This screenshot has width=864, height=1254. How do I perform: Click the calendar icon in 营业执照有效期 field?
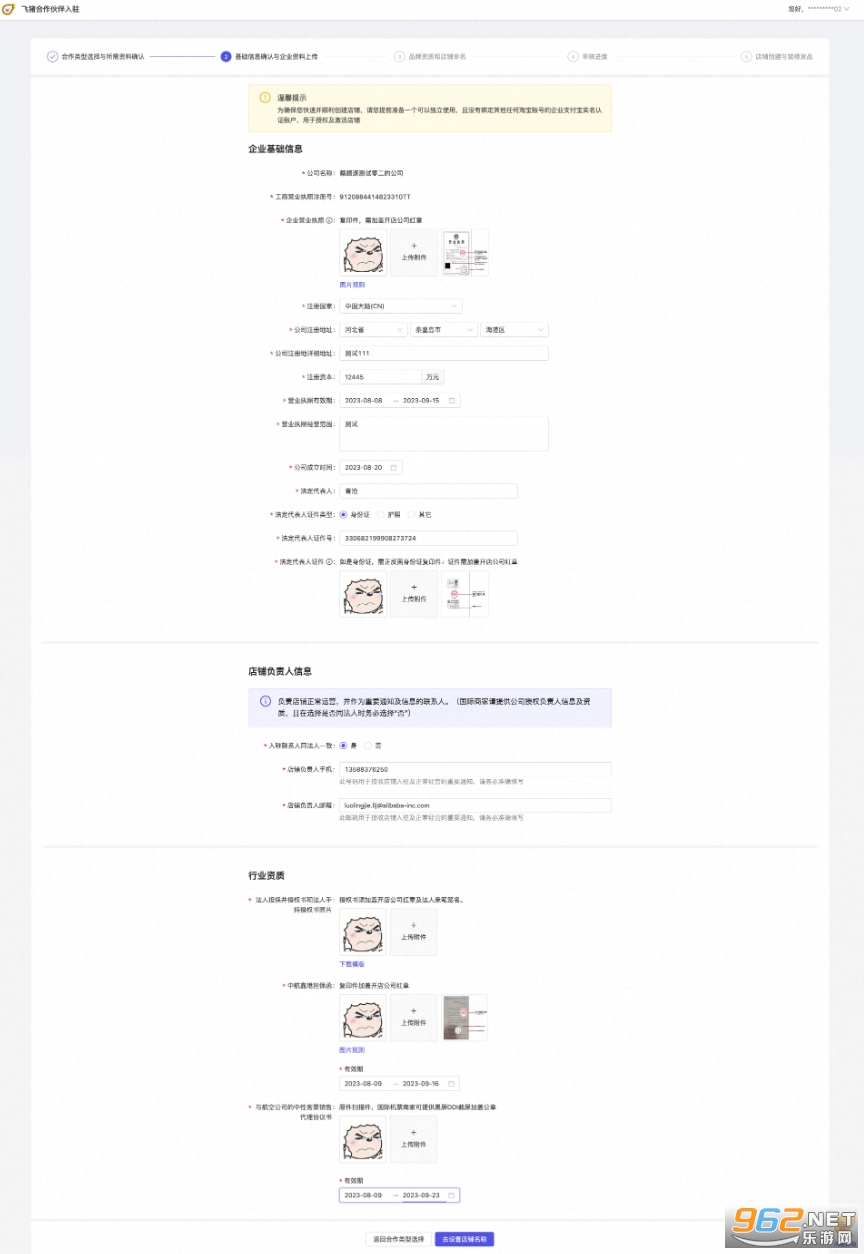click(x=452, y=401)
